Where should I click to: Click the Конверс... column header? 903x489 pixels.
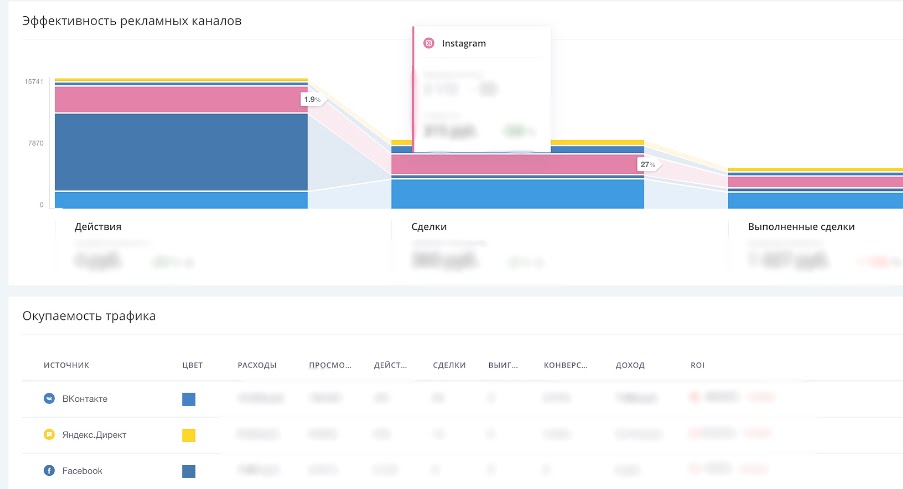[x=565, y=365]
